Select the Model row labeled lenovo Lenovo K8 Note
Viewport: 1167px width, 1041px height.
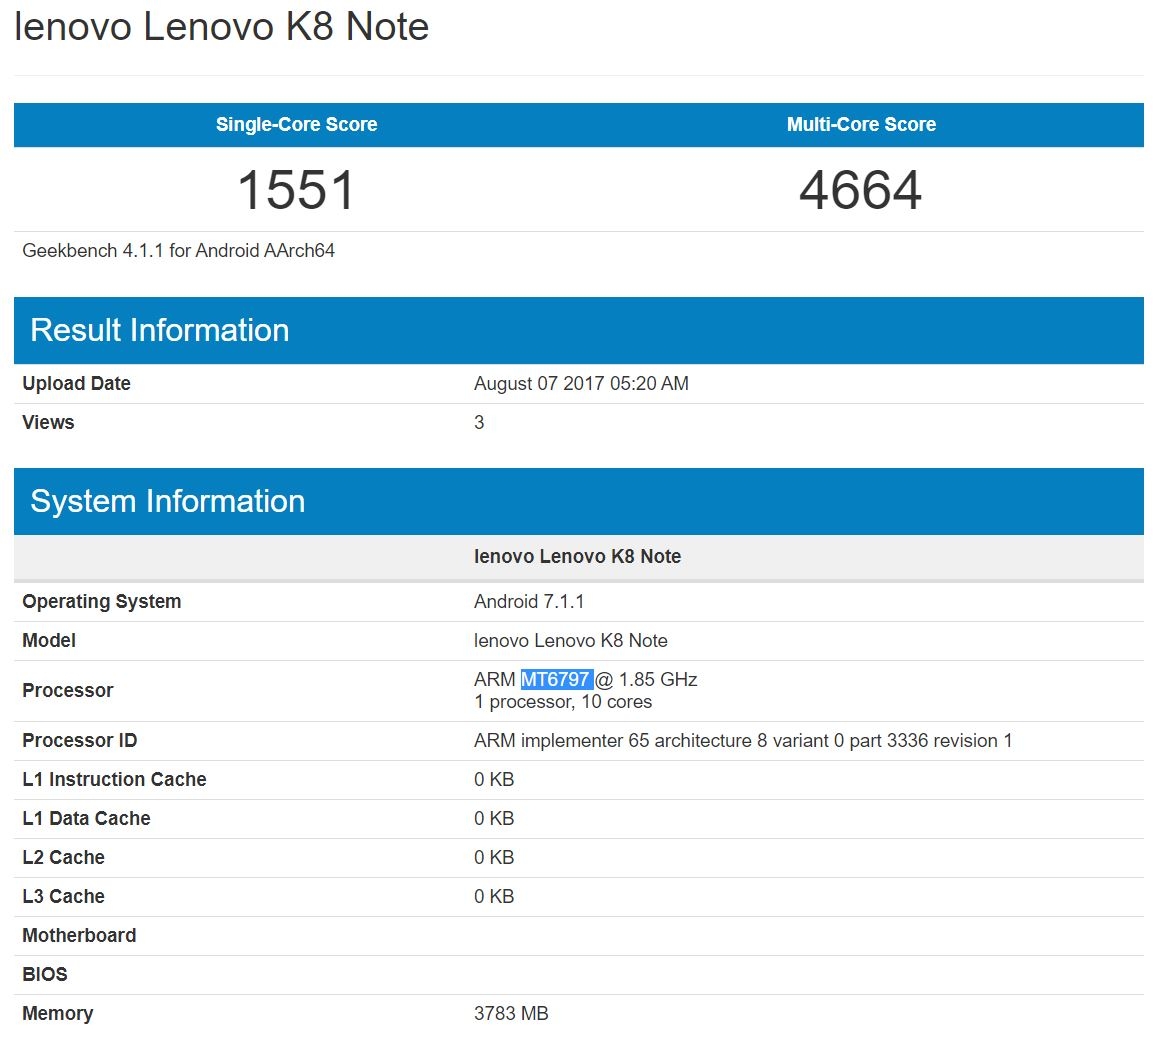coord(48,640)
